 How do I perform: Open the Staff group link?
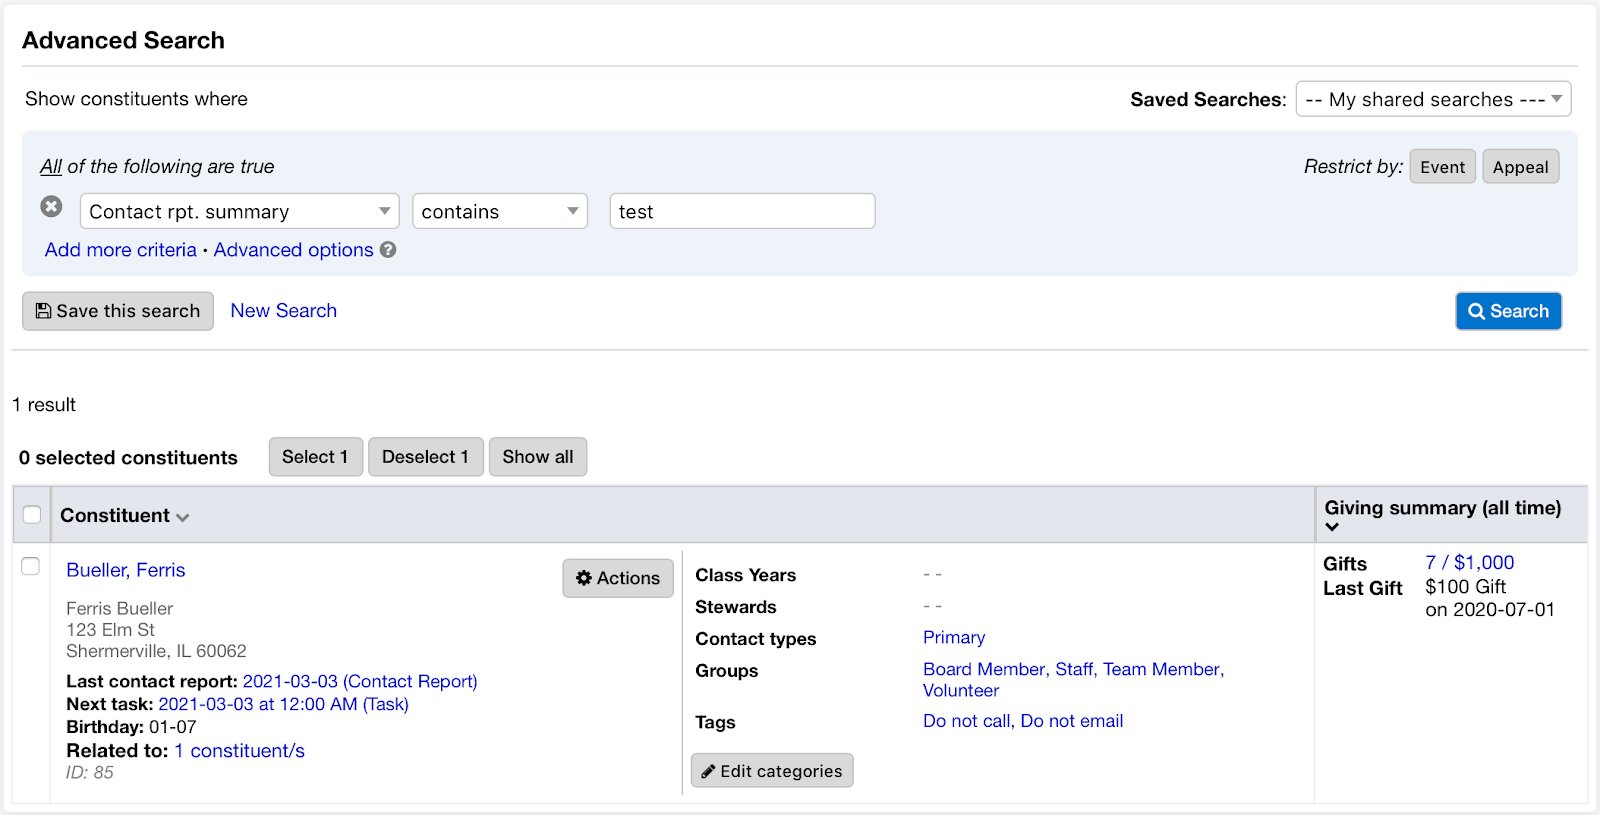click(1074, 669)
